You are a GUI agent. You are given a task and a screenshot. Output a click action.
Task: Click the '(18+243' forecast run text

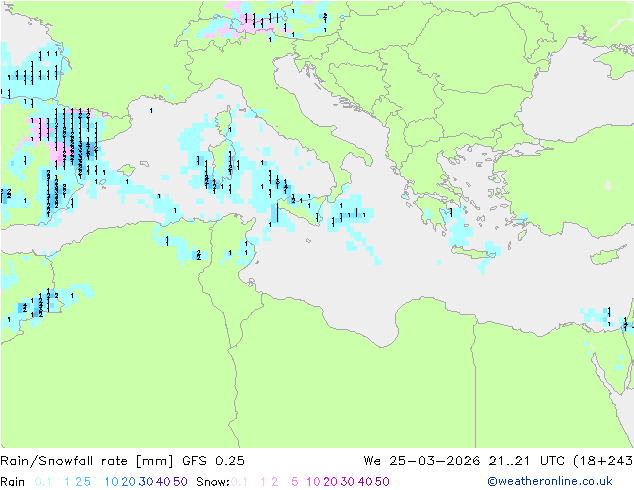[603, 461]
